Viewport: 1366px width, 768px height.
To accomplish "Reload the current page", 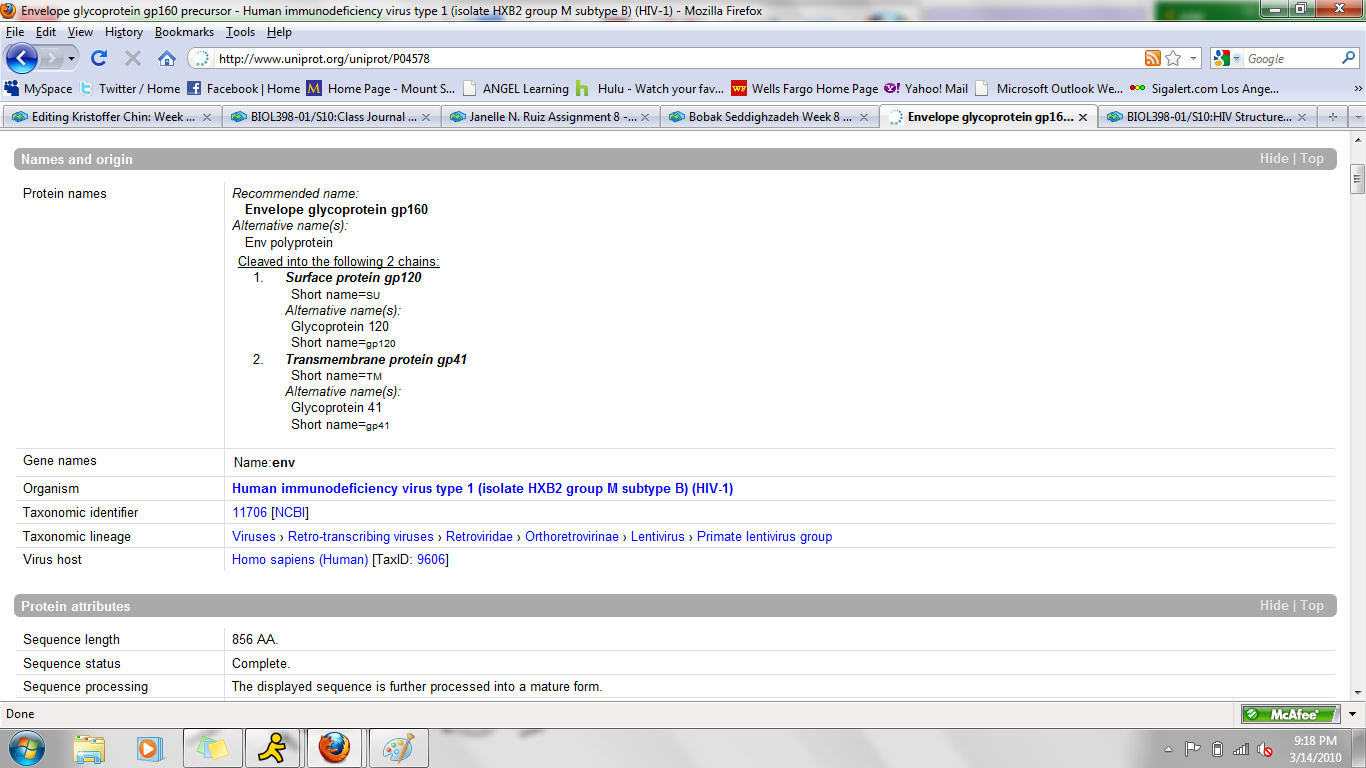I will (x=99, y=58).
